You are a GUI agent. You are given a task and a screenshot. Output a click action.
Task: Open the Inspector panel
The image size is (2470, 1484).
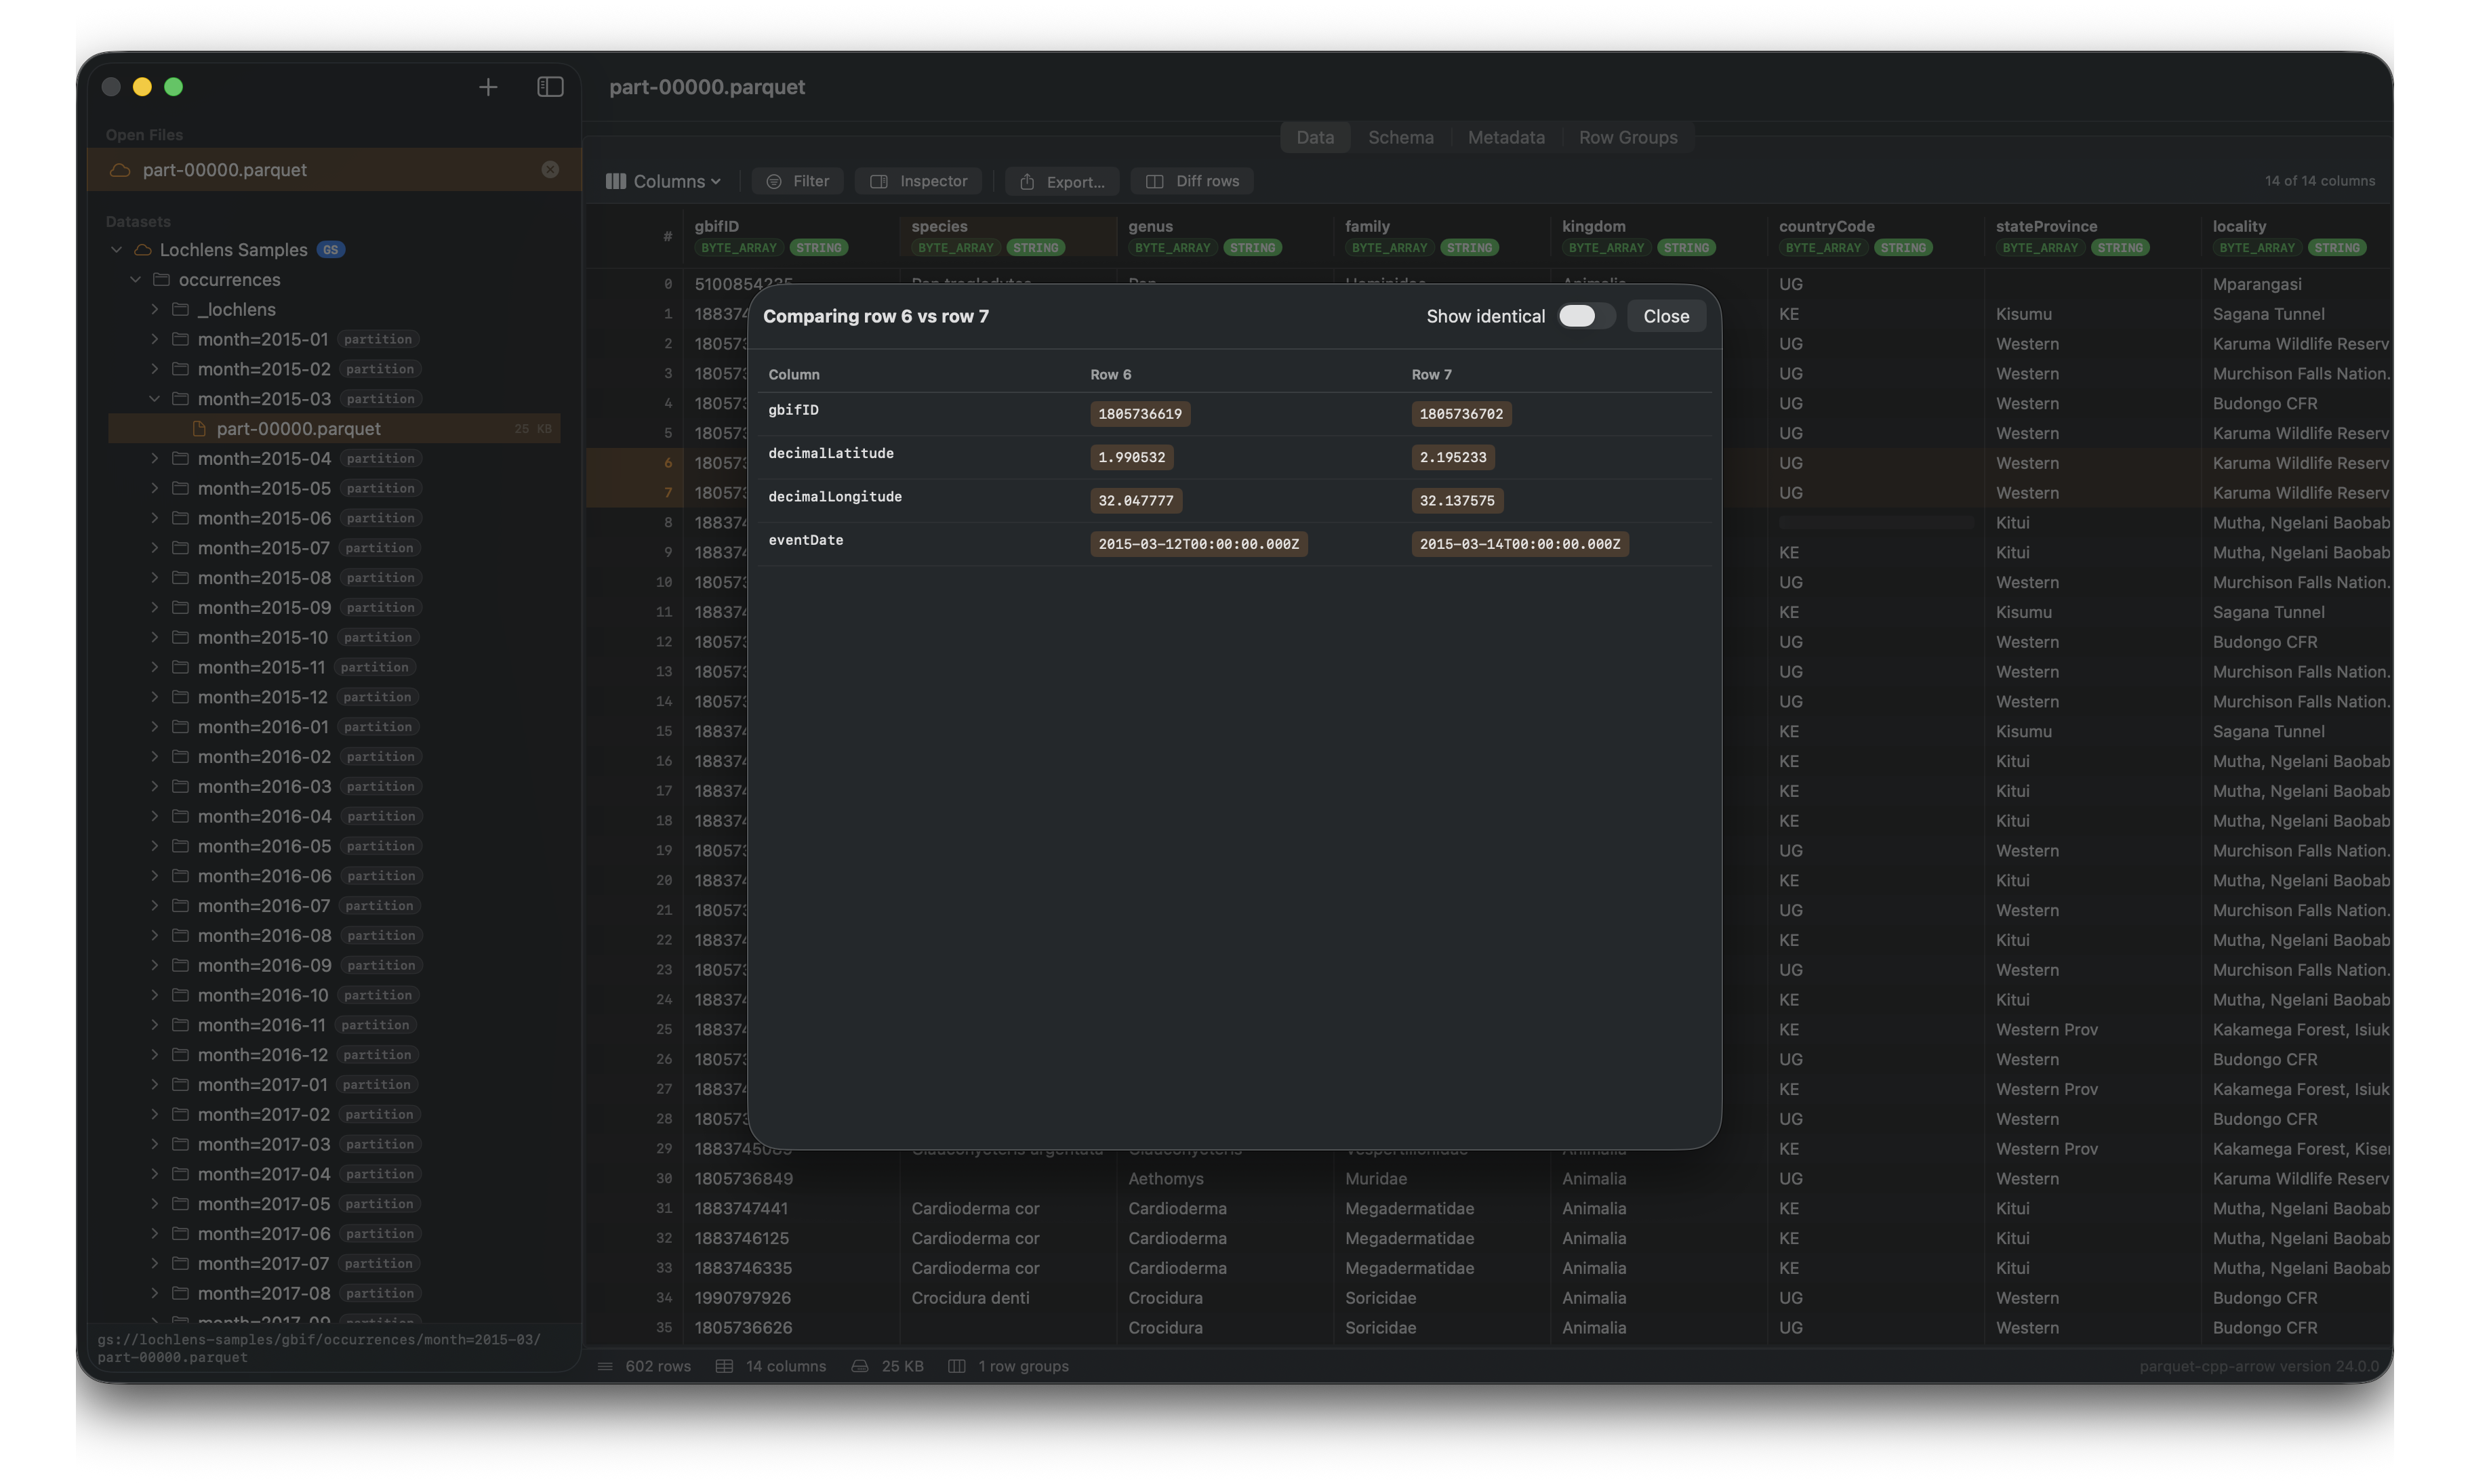tap(918, 181)
